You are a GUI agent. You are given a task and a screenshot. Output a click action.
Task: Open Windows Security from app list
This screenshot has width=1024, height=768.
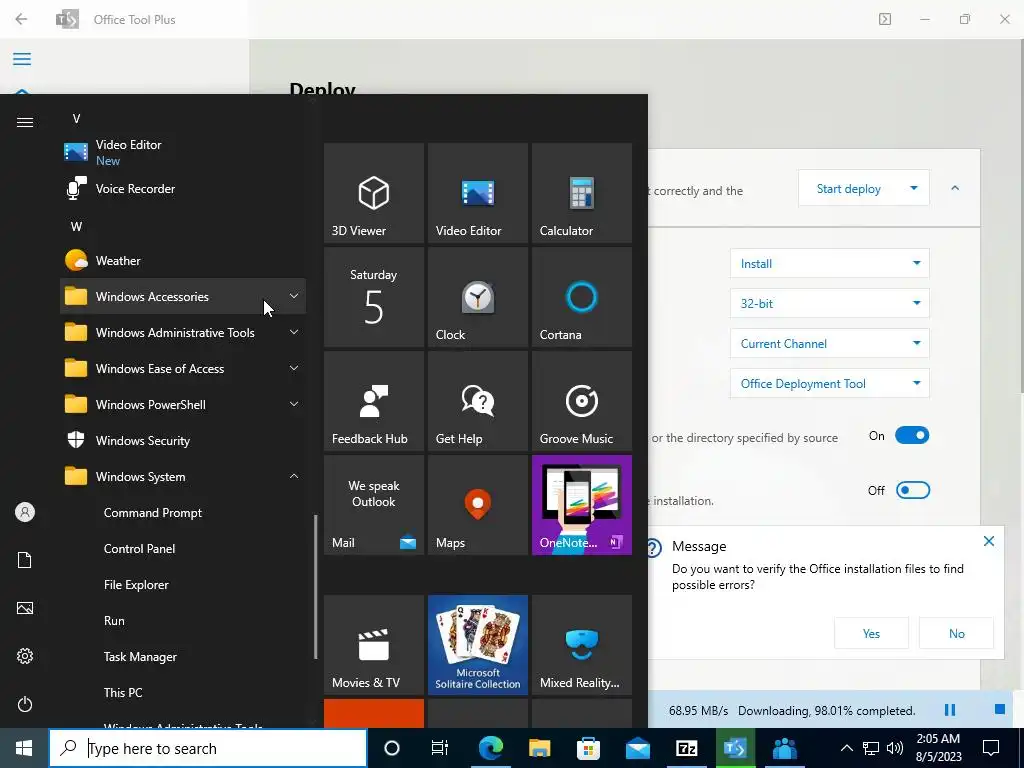tap(183, 440)
